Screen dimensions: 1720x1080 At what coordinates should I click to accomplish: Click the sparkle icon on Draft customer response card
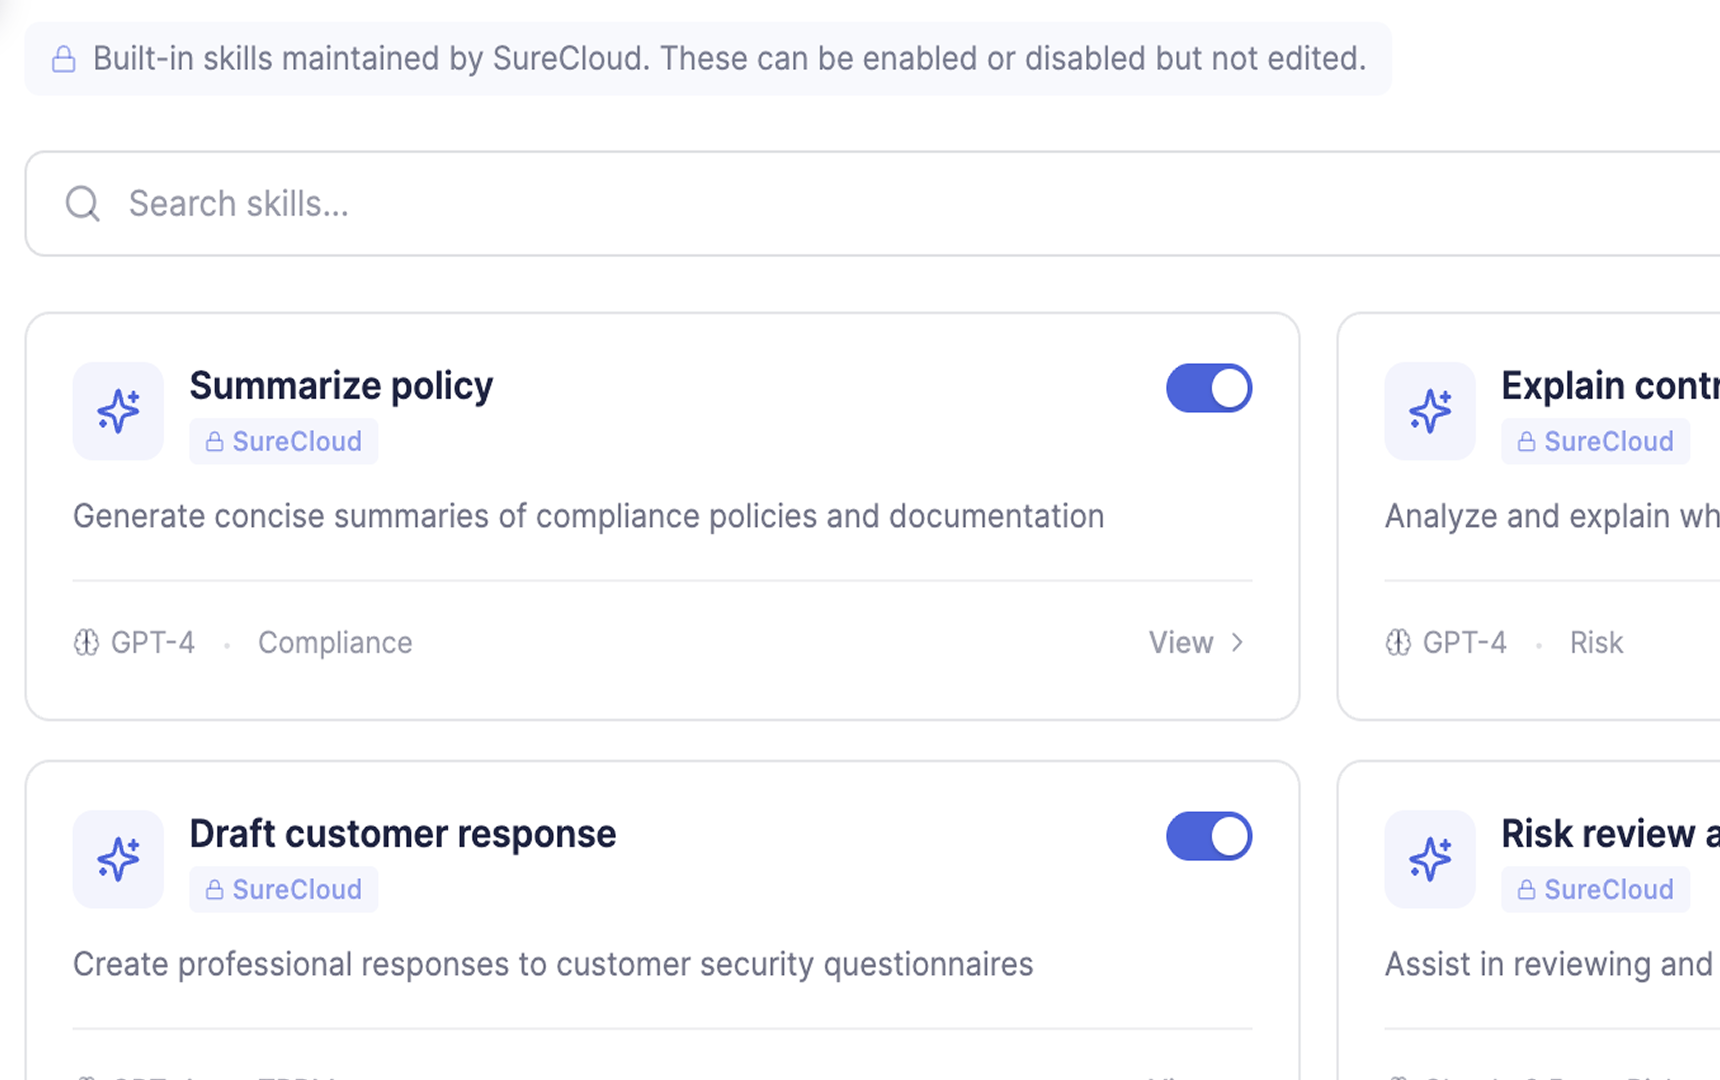[x=118, y=859]
